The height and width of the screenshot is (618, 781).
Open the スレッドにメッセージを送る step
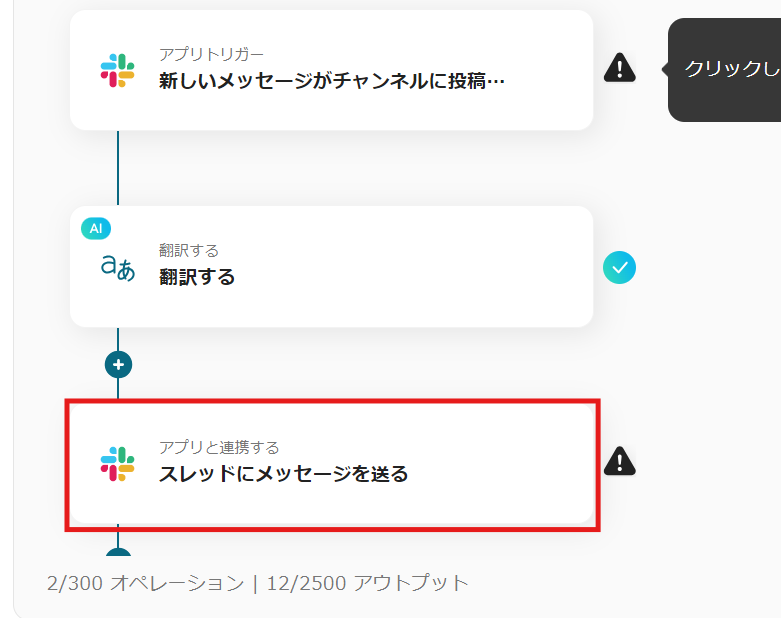click(x=332, y=464)
